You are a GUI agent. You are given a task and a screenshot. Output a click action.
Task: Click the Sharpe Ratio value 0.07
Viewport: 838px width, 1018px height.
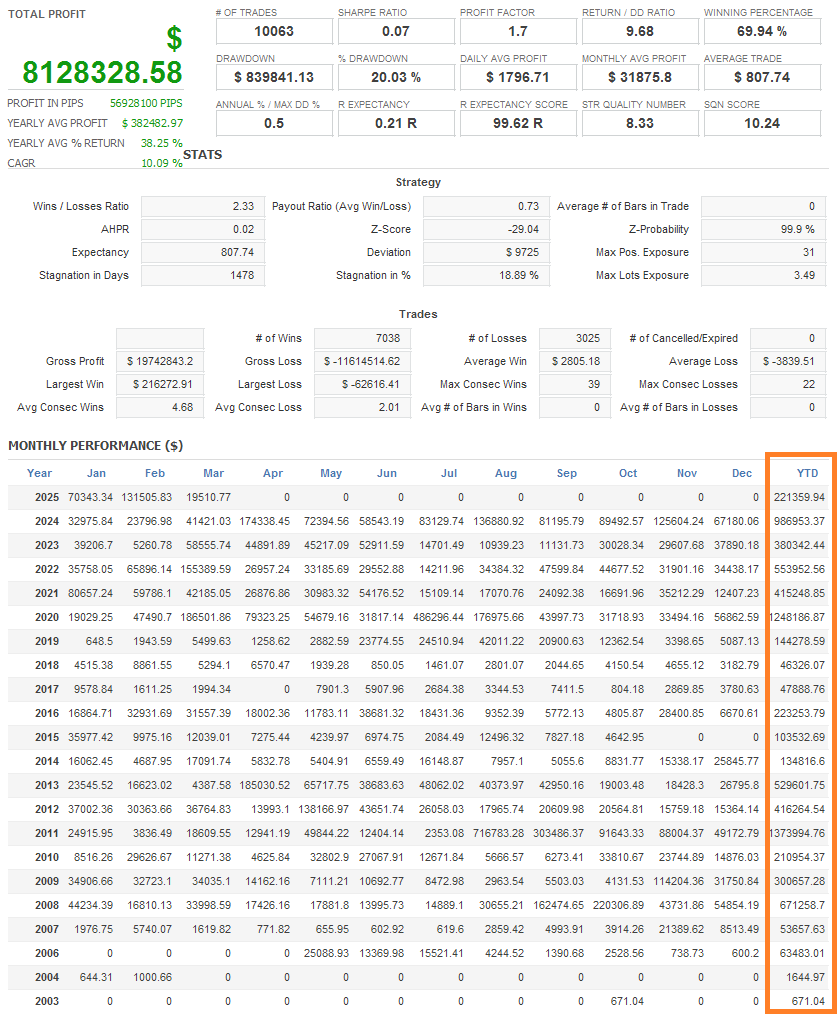click(x=396, y=31)
